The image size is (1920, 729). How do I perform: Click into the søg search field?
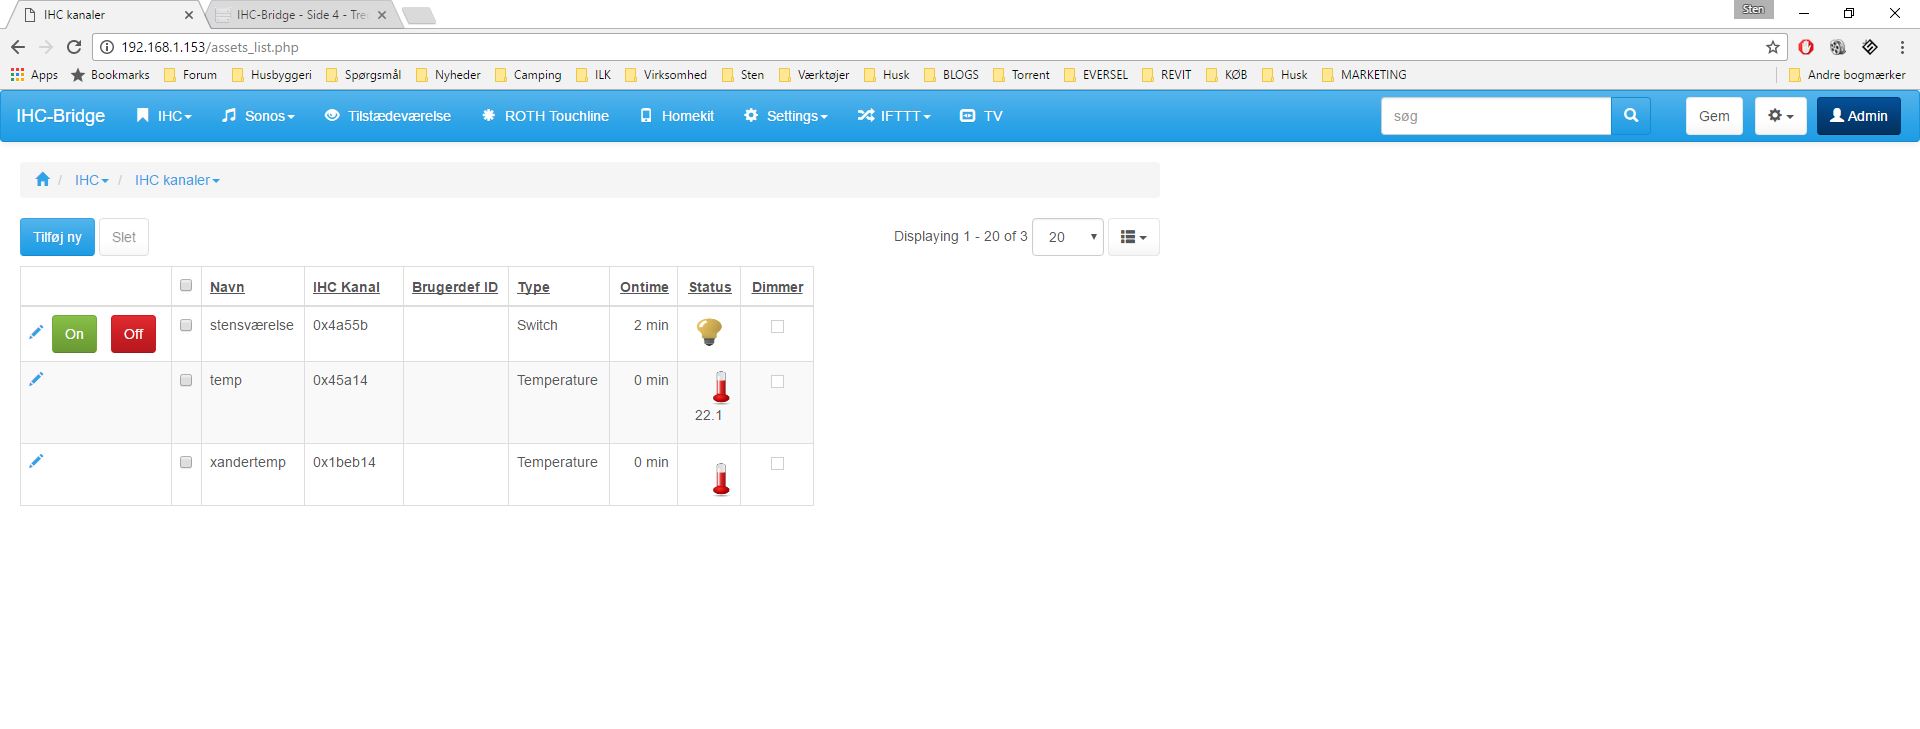tap(1495, 116)
